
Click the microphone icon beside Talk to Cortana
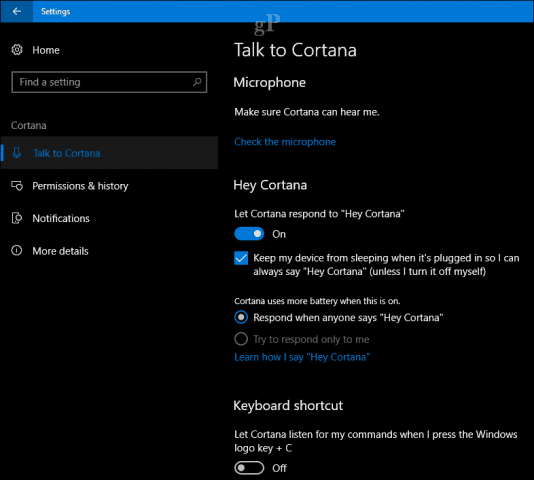click(16, 153)
